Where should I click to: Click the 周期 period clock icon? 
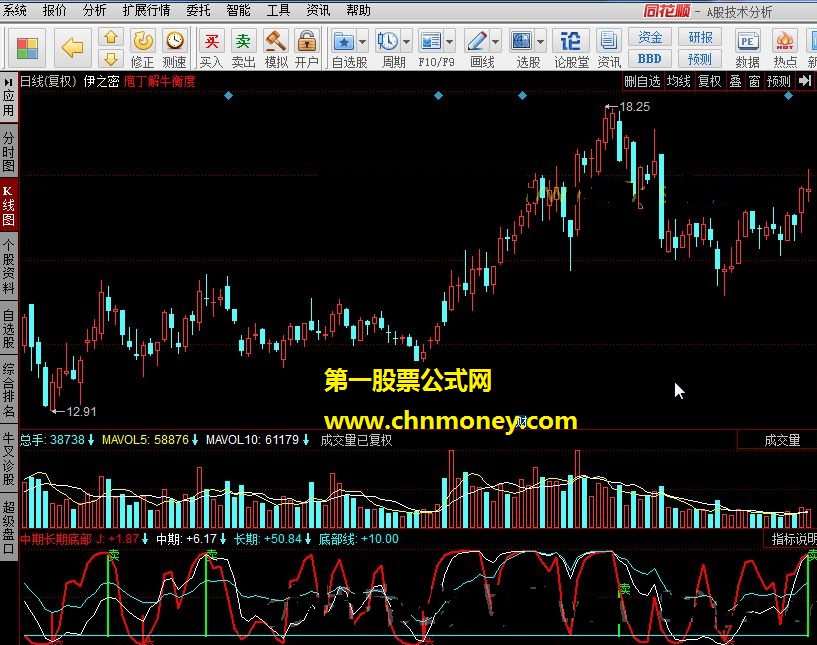pyautogui.click(x=388, y=41)
